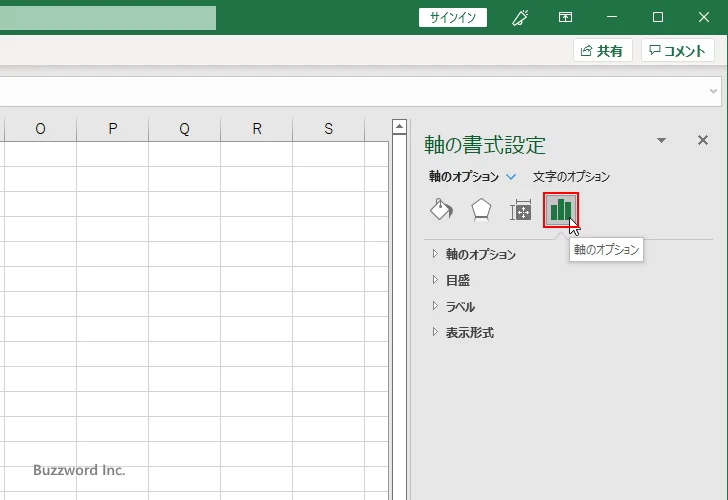Switch to the 文字のオプション tab
The width and height of the screenshot is (728, 500).
tap(571, 177)
